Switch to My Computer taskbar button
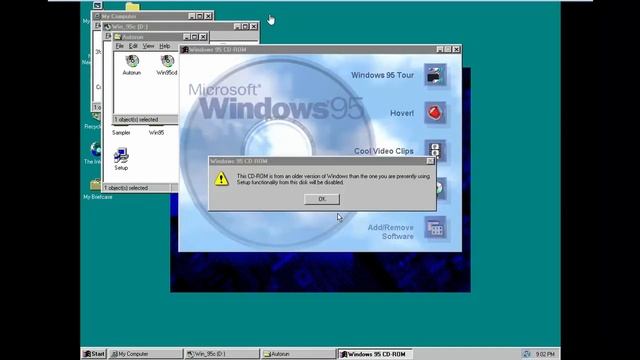640x360 pixels. [145, 354]
